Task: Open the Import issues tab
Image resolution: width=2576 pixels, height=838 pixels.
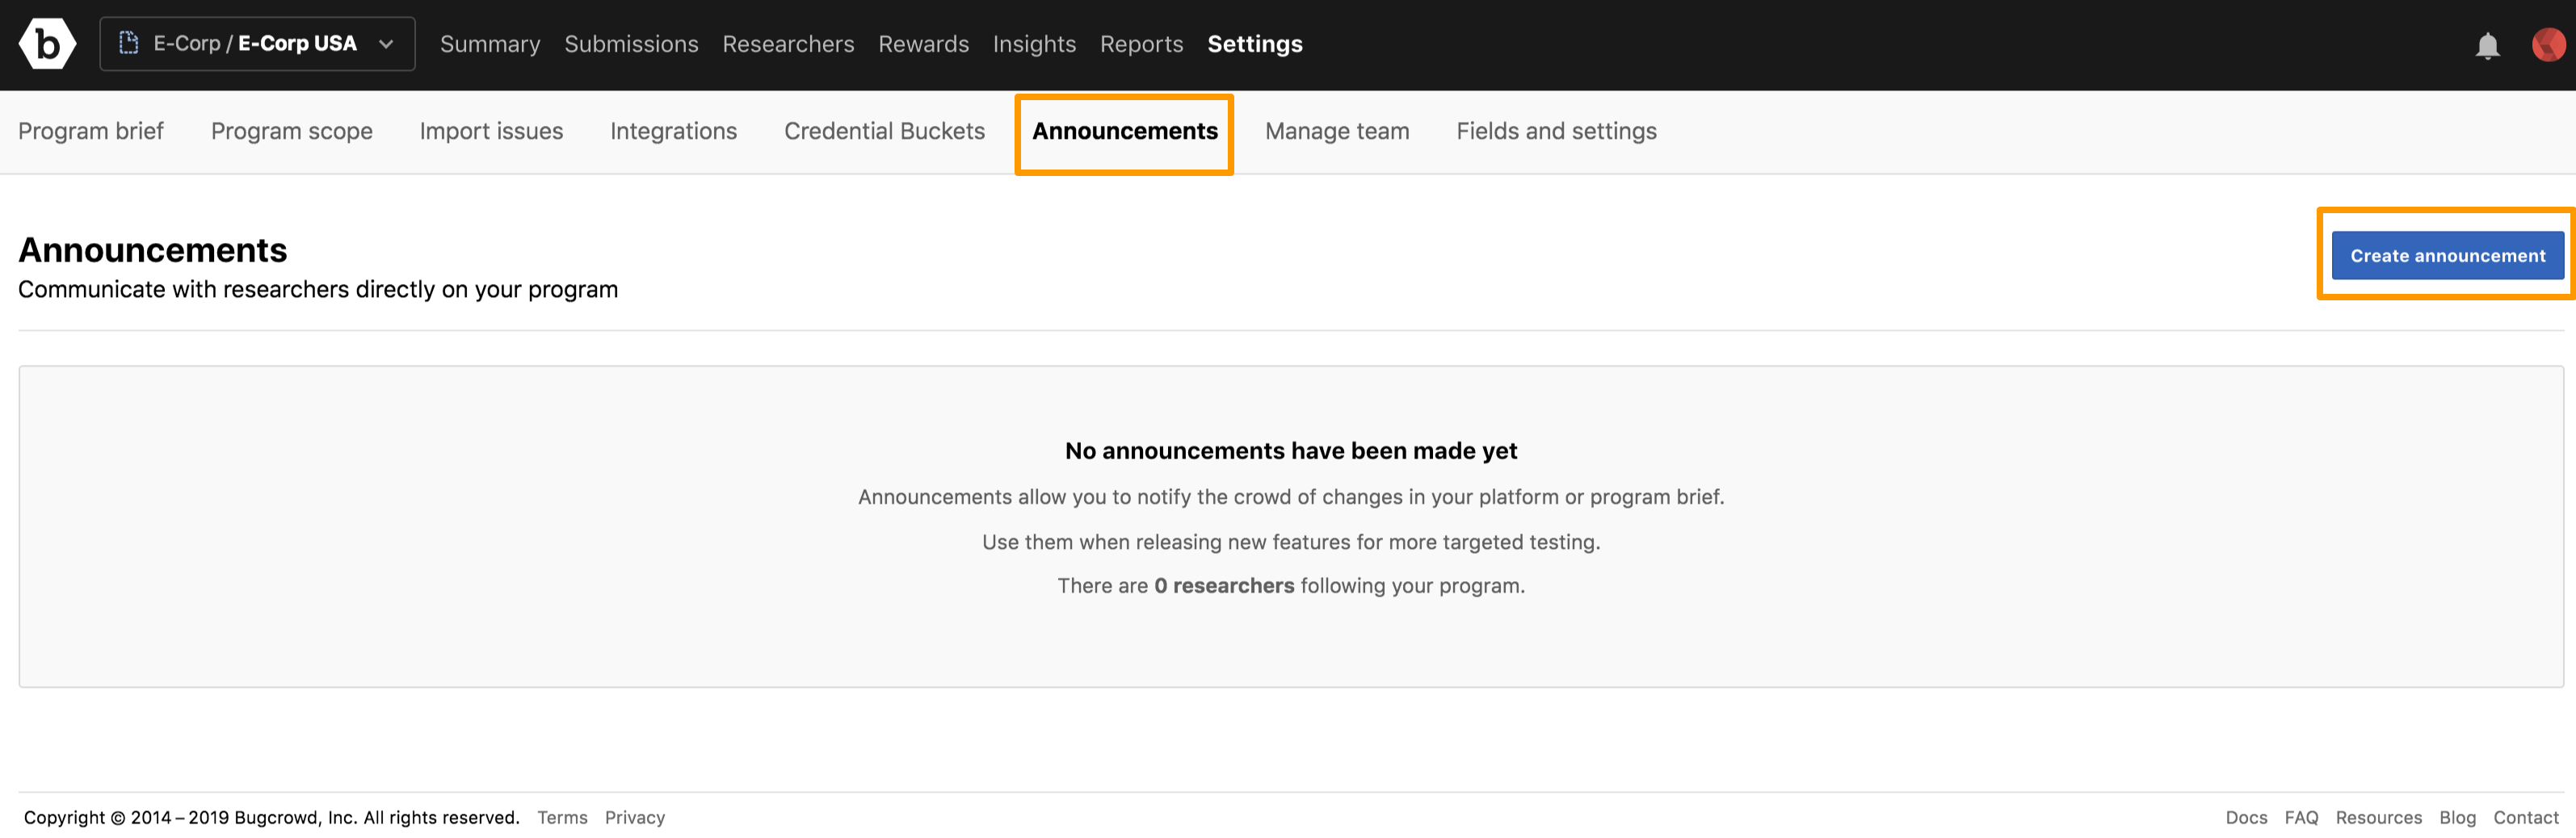Action: click(x=491, y=131)
